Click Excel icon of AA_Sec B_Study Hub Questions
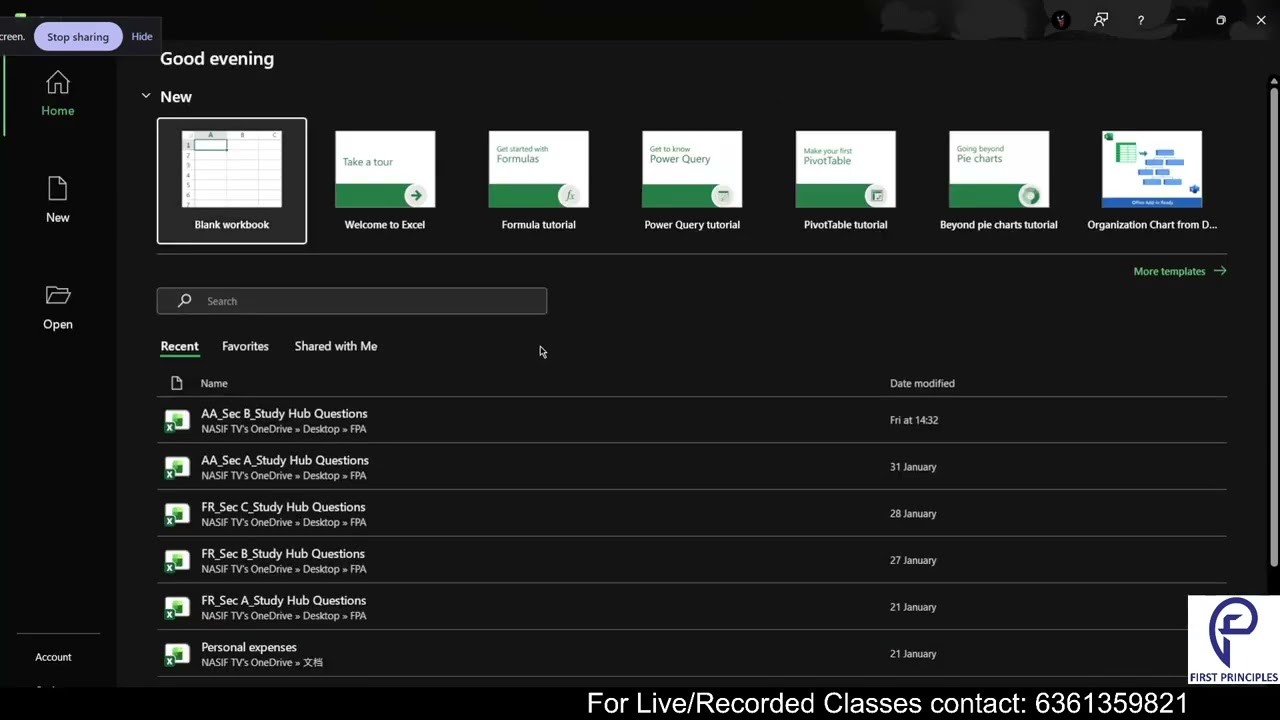The image size is (1280, 720). [x=177, y=421]
